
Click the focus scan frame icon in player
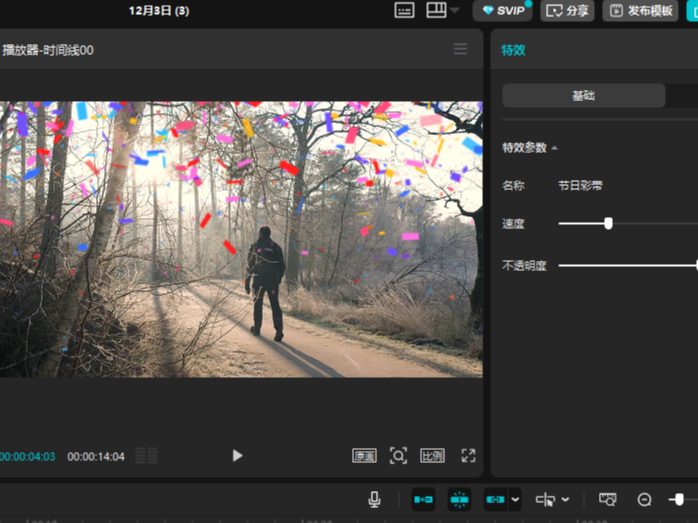[398, 456]
